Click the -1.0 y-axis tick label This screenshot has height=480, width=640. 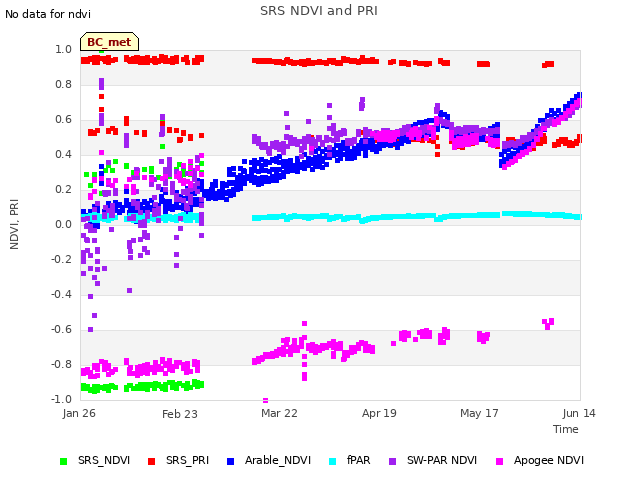pyautogui.click(x=62, y=399)
